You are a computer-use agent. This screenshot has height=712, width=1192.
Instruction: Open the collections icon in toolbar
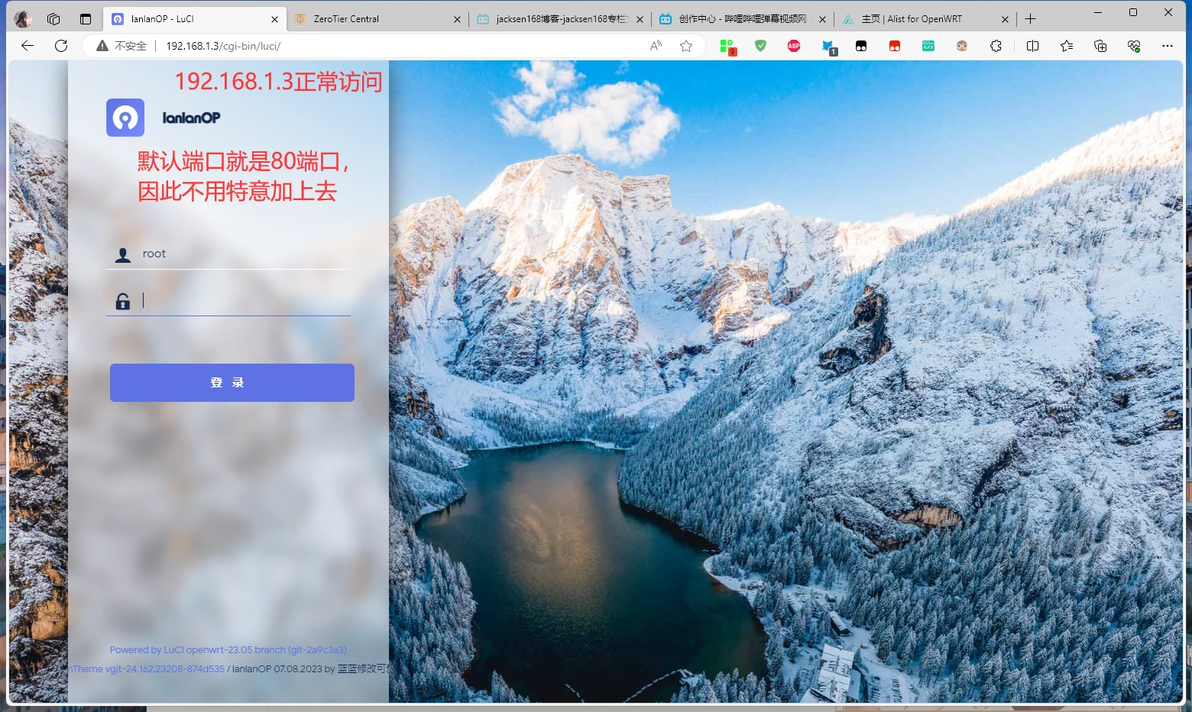point(1100,46)
